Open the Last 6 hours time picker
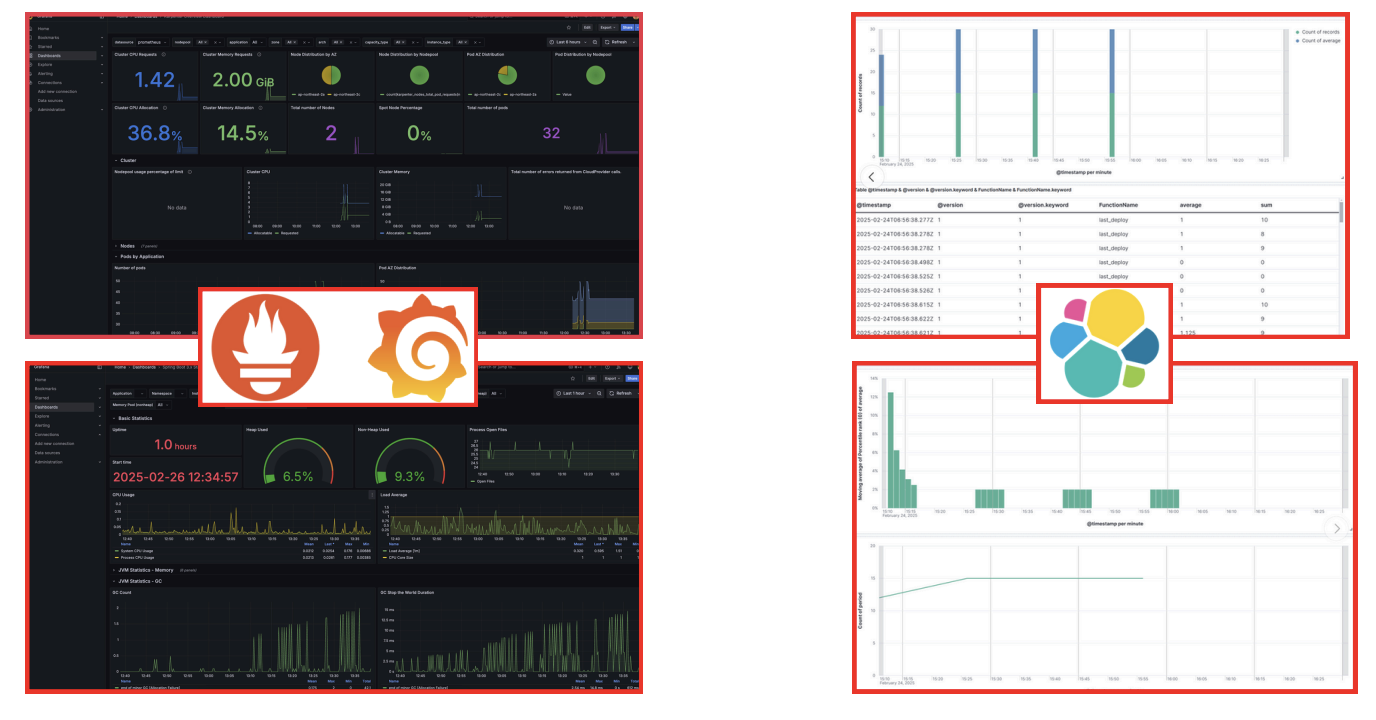 coord(567,42)
